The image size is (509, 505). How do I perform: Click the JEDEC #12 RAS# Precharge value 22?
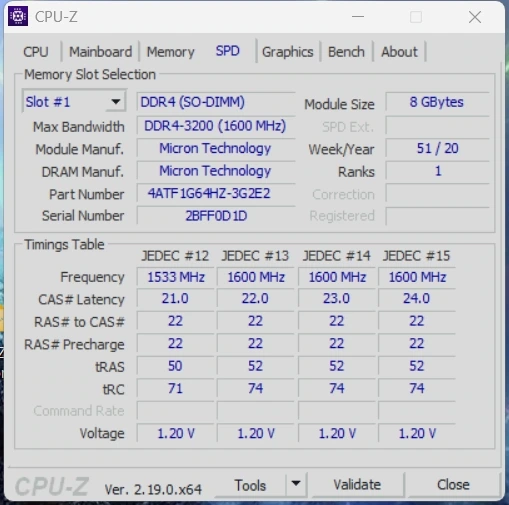pyautogui.click(x=175, y=343)
